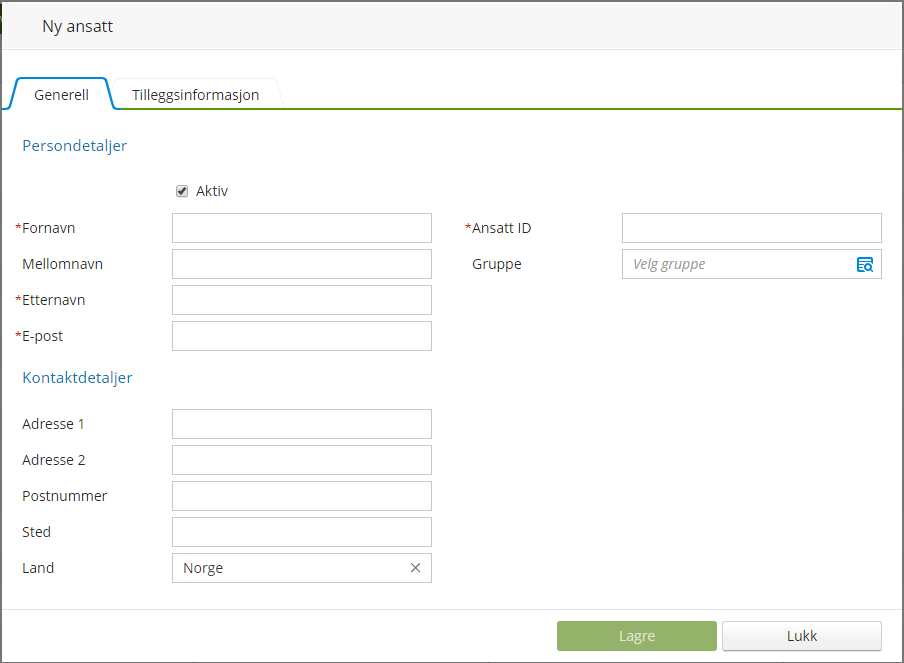Focus the Mellomnavn input field

pos(302,264)
